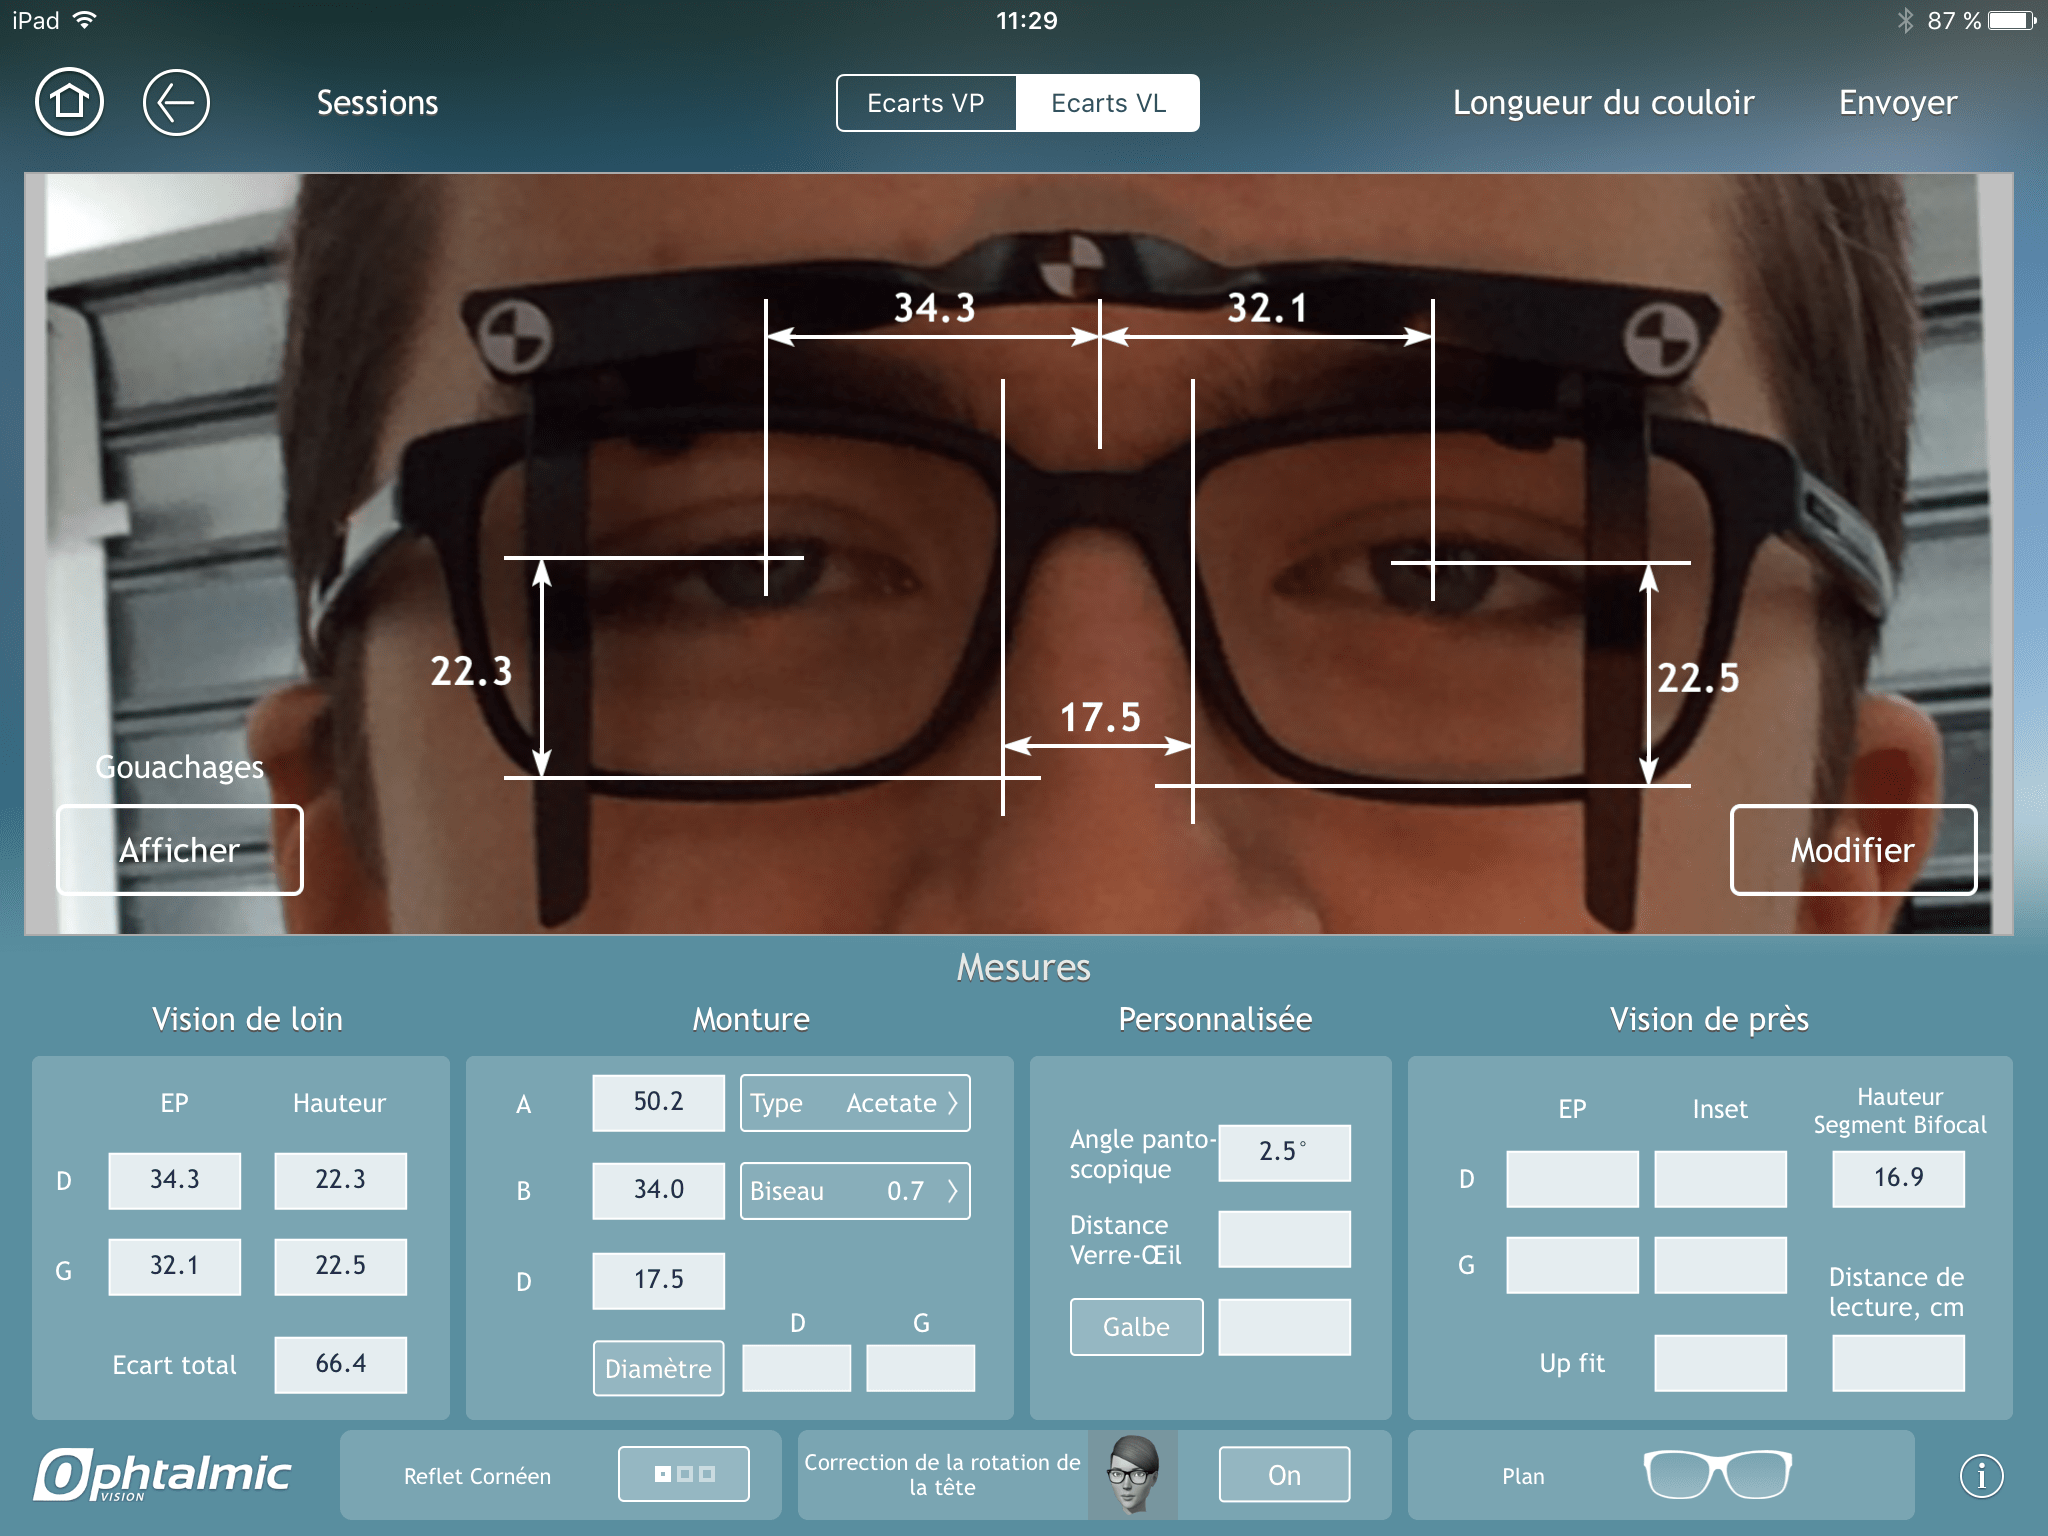Select the Ecarts VL tab

(x=1108, y=103)
